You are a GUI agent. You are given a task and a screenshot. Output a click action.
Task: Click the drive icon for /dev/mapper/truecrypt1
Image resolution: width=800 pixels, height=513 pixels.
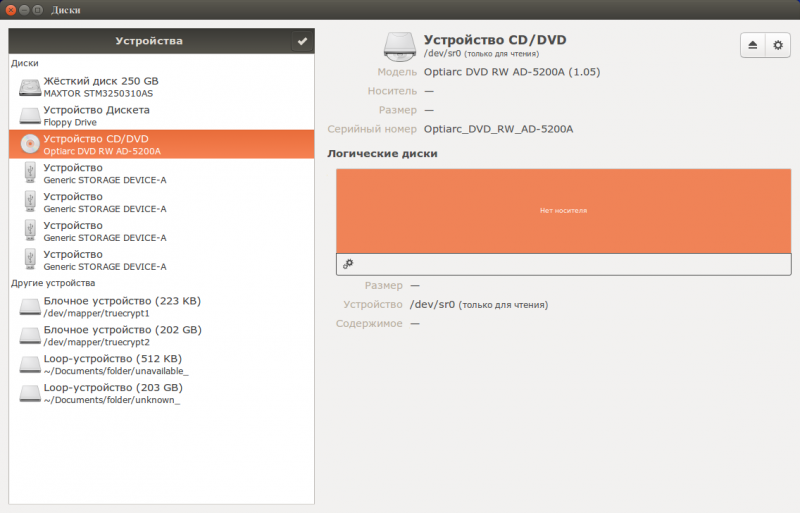click(30, 307)
